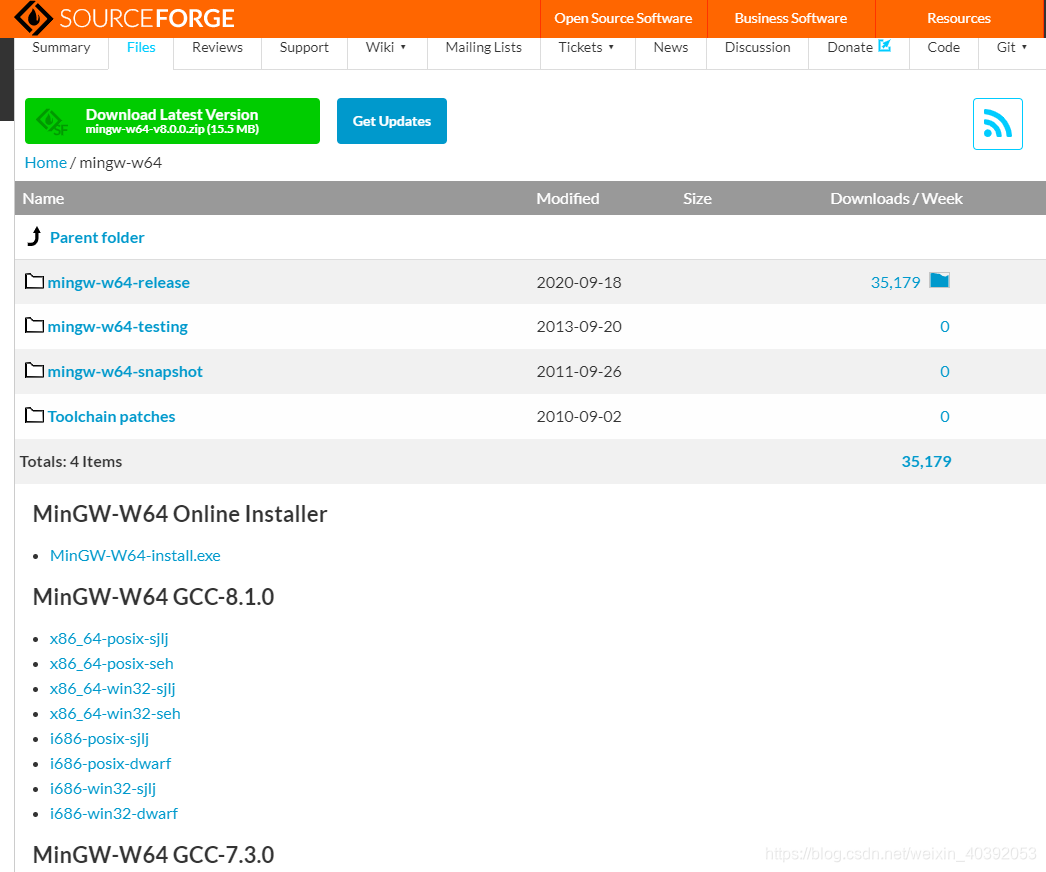
Task: Go to the Parent folder link
Action: pos(97,238)
